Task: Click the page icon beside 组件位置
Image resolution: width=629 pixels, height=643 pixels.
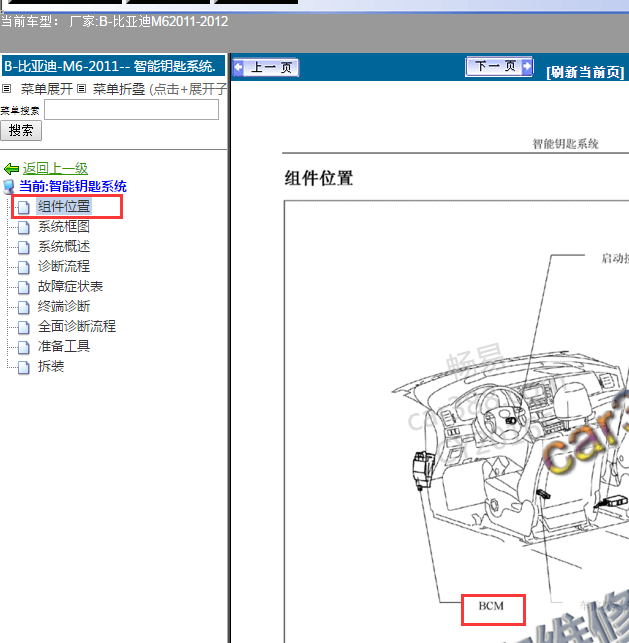Action: [24, 207]
